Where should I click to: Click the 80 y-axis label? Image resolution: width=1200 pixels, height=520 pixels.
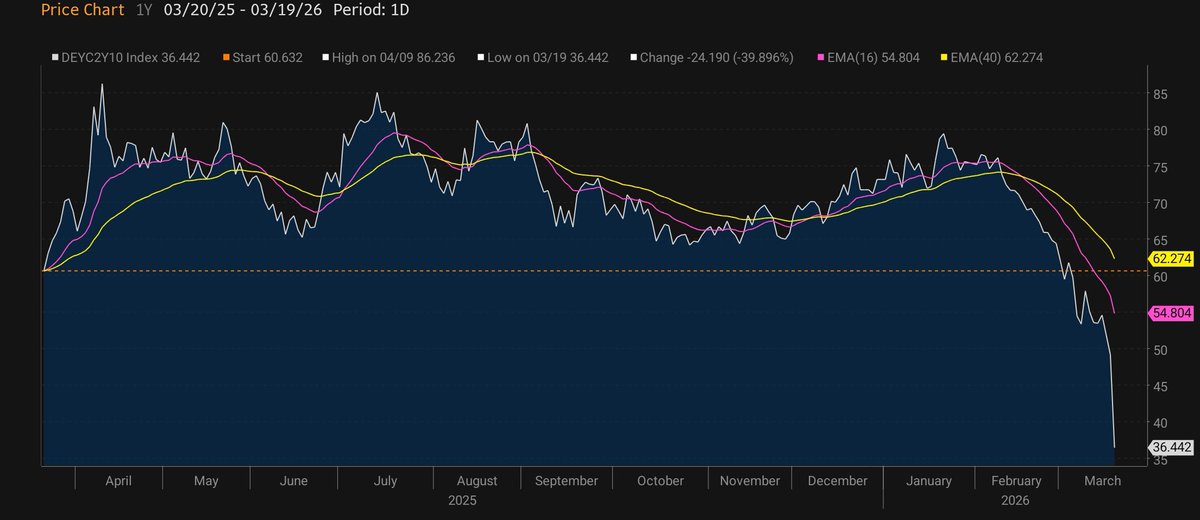click(x=1161, y=130)
